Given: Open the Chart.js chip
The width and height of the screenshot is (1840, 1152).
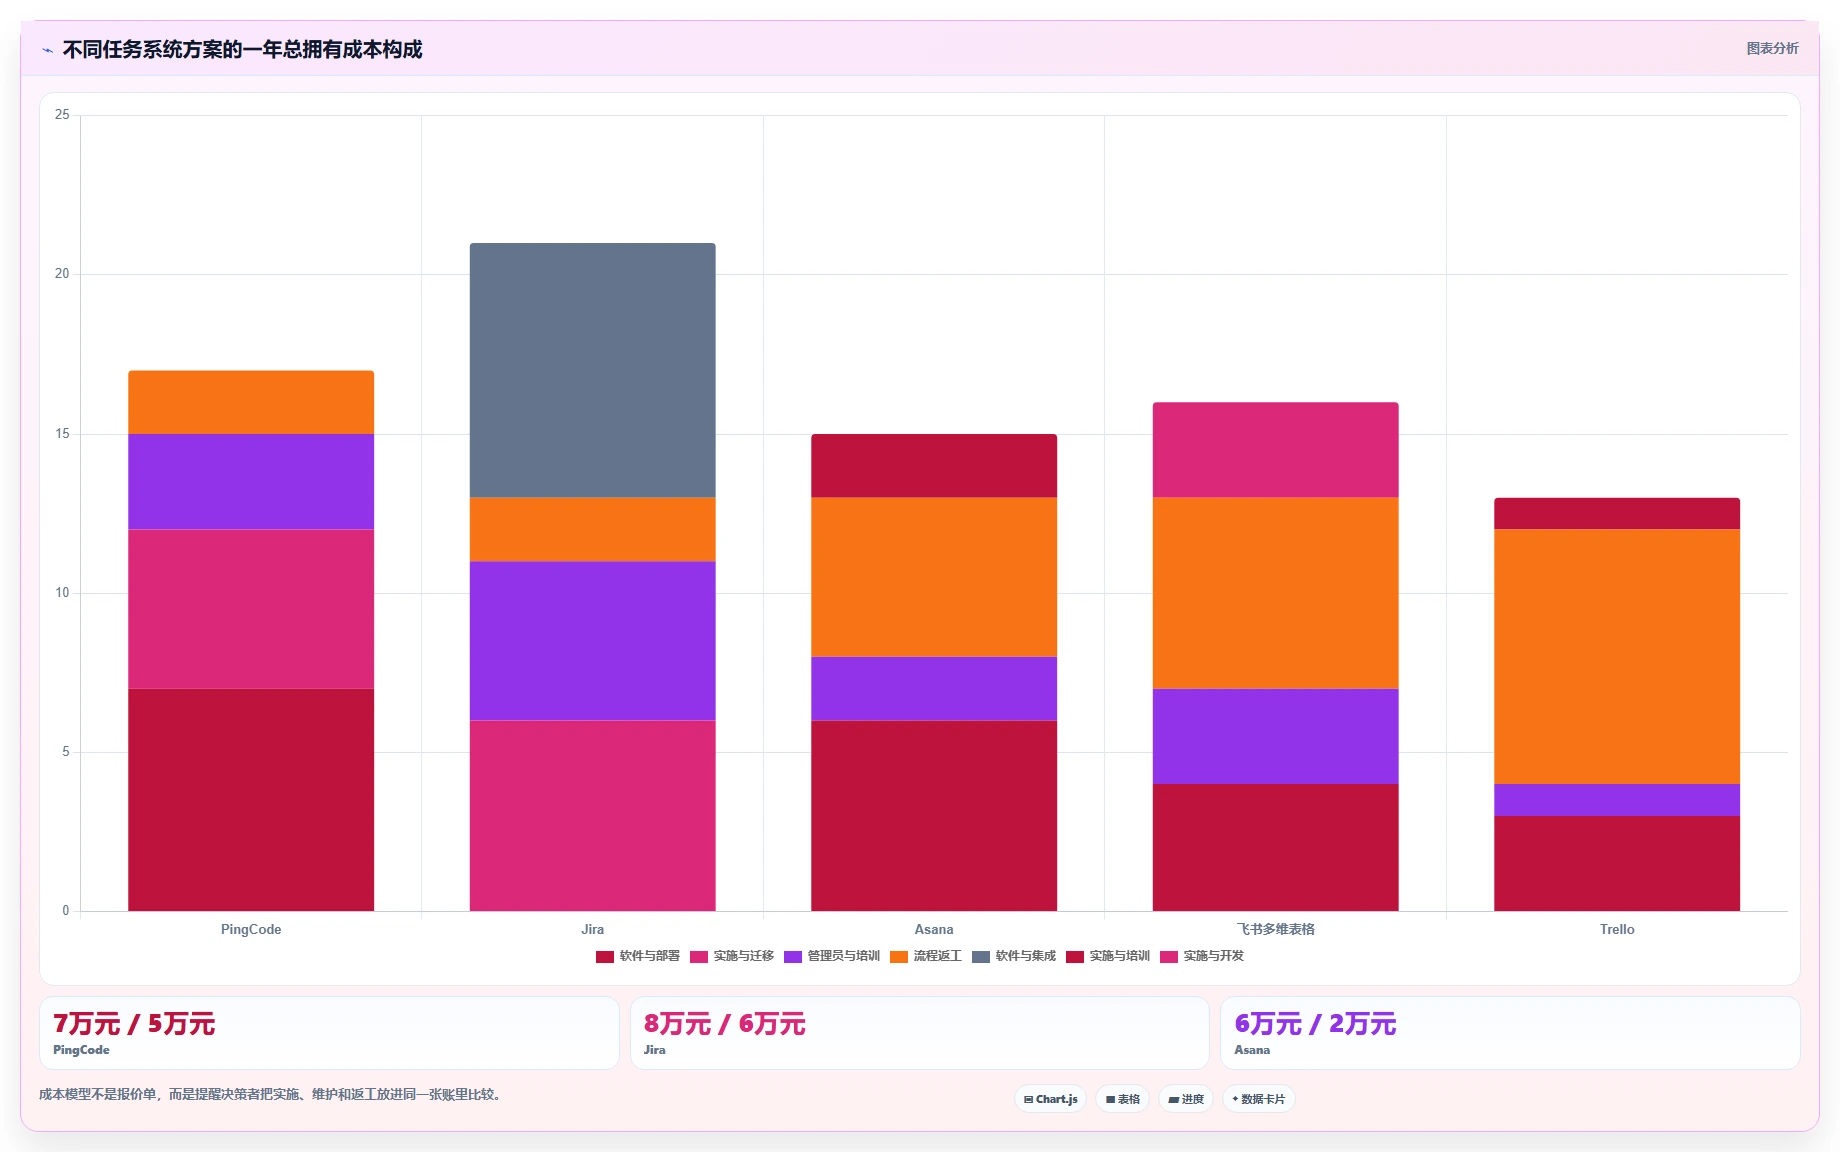Looking at the screenshot, I should pyautogui.click(x=1051, y=1099).
